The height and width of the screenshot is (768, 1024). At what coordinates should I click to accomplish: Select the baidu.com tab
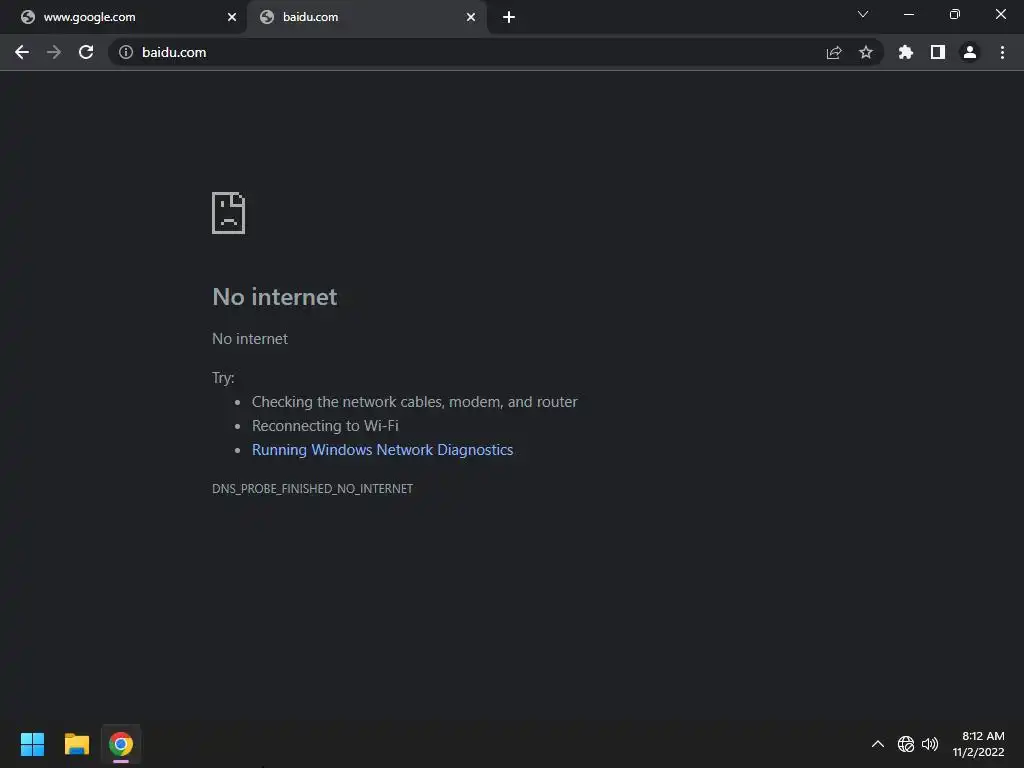tap(367, 17)
